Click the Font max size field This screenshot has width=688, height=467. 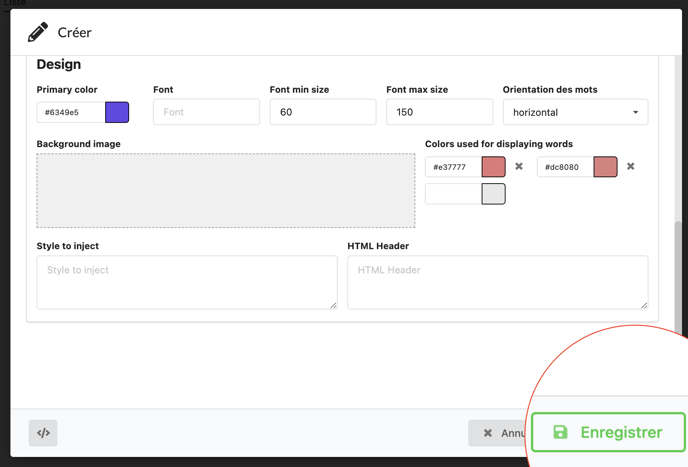439,112
